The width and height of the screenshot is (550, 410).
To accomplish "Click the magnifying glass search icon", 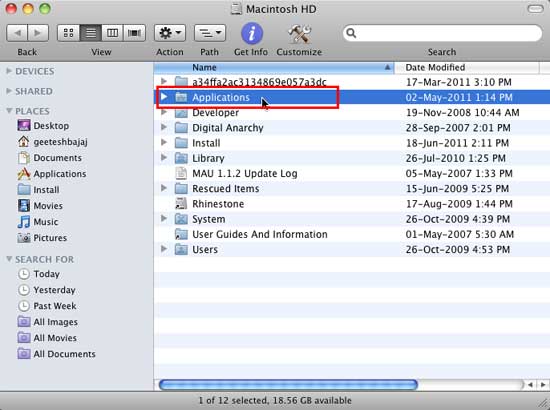I will 351,33.
